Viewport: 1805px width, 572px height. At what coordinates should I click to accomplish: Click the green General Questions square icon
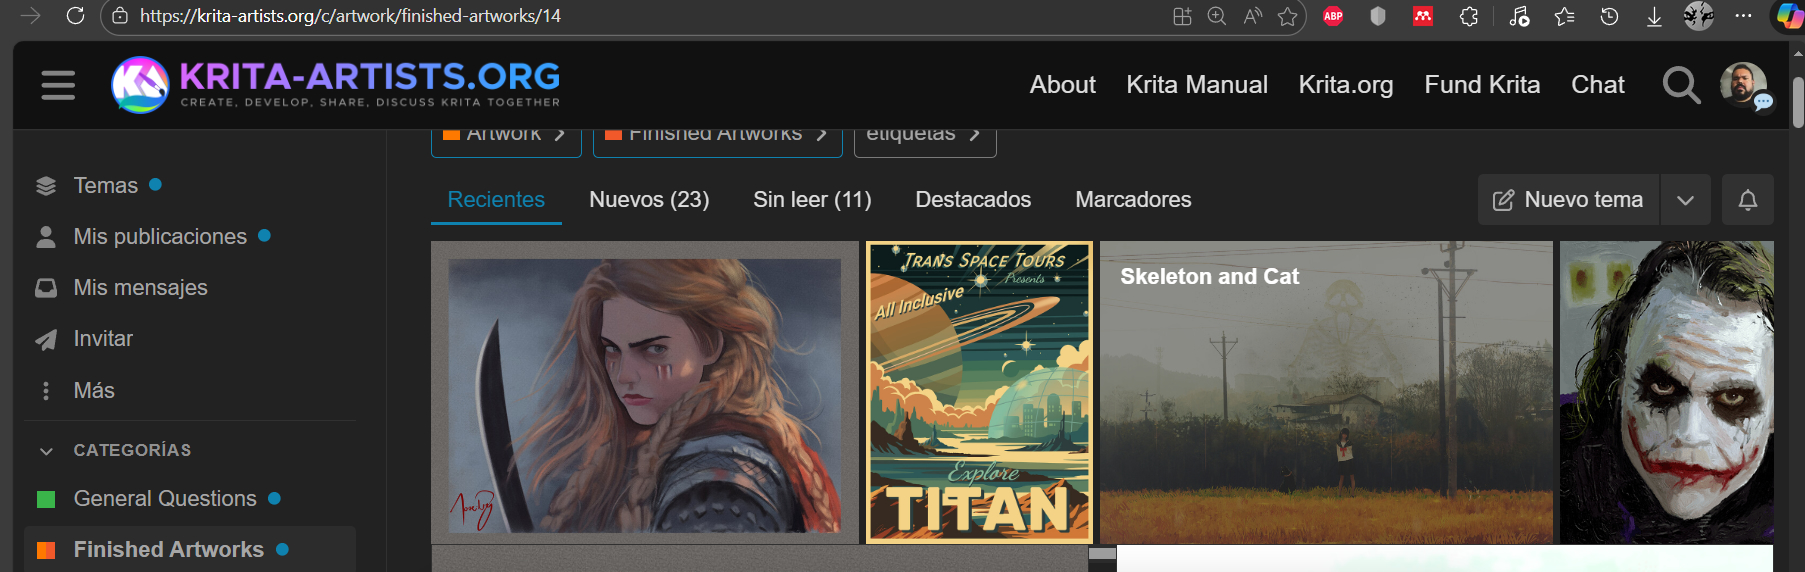(46, 499)
